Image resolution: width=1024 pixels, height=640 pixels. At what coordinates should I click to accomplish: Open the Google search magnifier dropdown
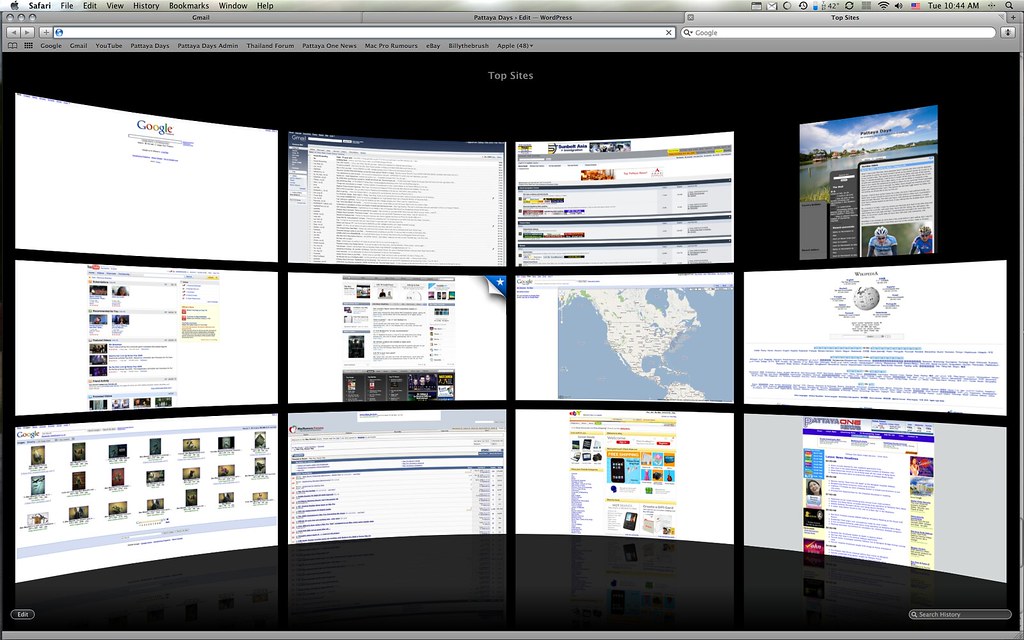coord(688,32)
